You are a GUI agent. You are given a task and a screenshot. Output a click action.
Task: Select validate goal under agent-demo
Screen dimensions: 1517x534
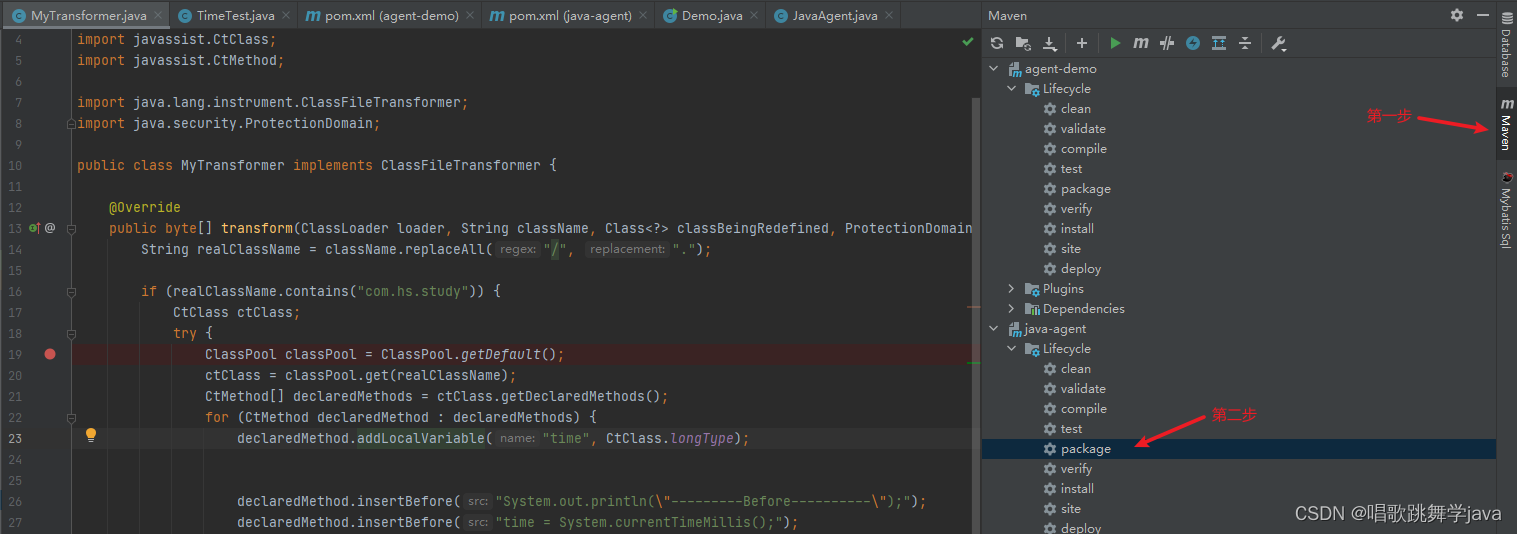click(x=1083, y=129)
